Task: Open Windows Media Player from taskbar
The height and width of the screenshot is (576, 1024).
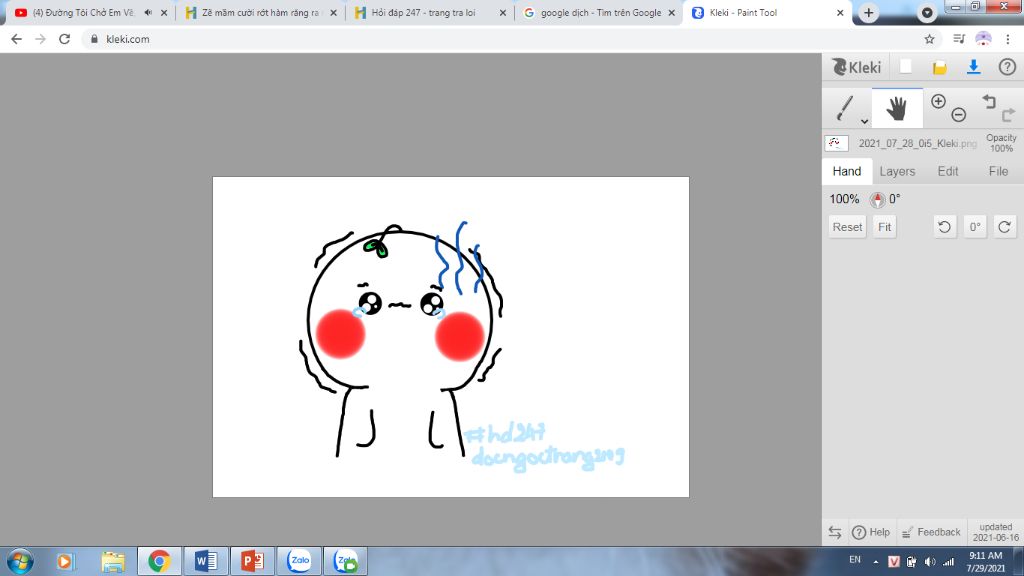Action: 65,561
